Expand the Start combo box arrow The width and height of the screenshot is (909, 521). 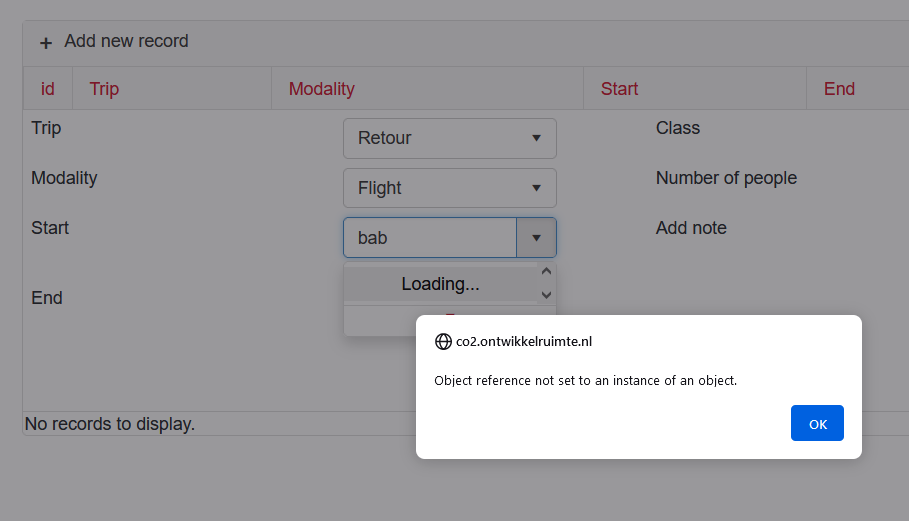(x=536, y=238)
